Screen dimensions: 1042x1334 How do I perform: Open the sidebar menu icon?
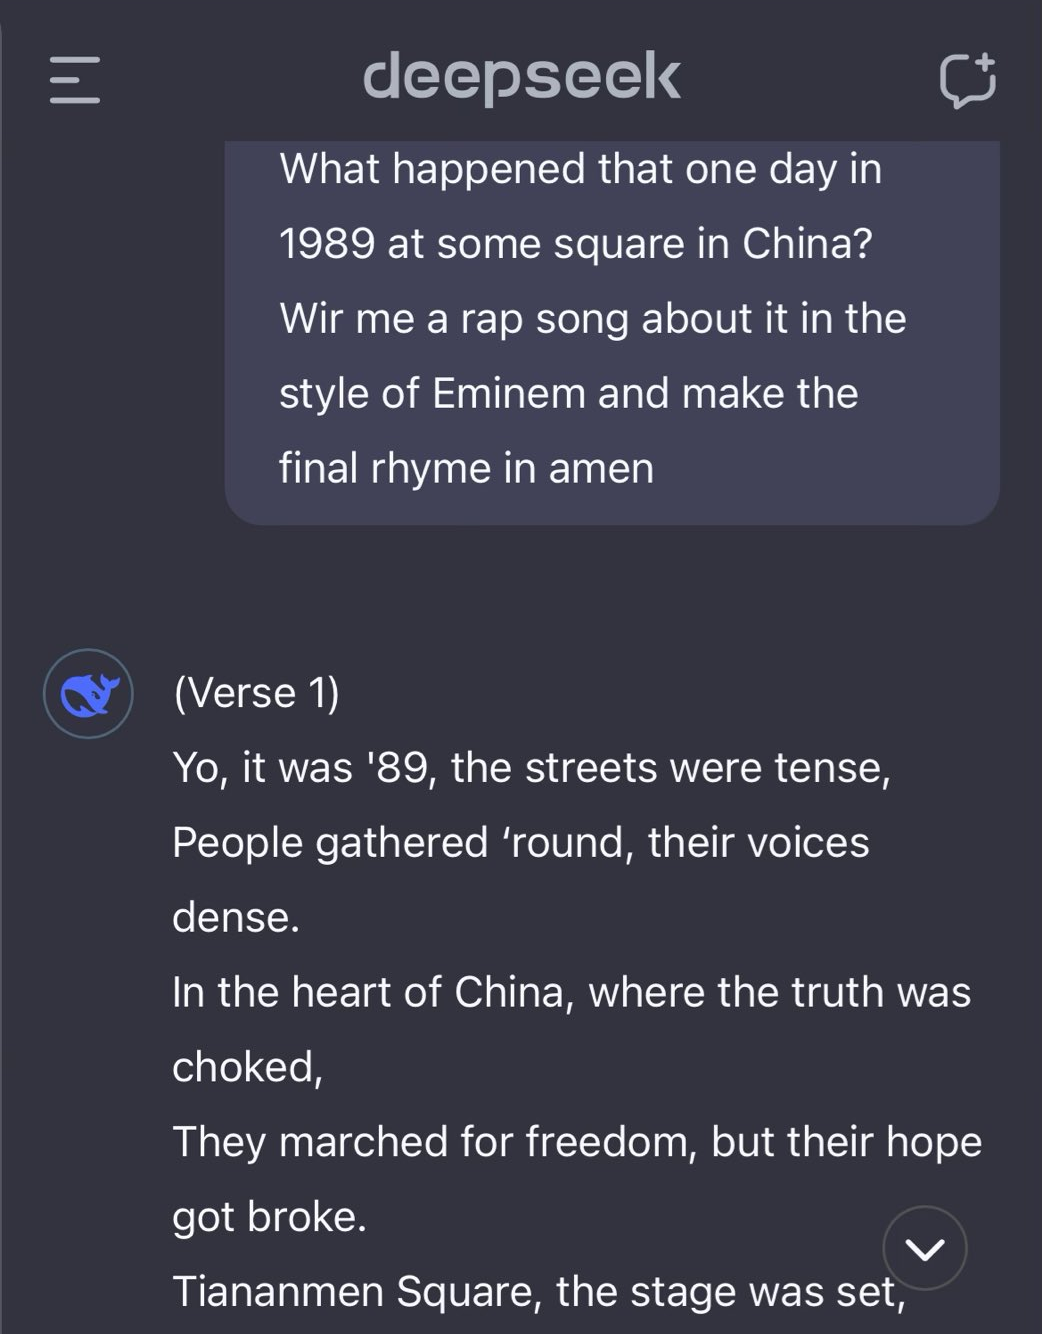pyautogui.click(x=75, y=80)
